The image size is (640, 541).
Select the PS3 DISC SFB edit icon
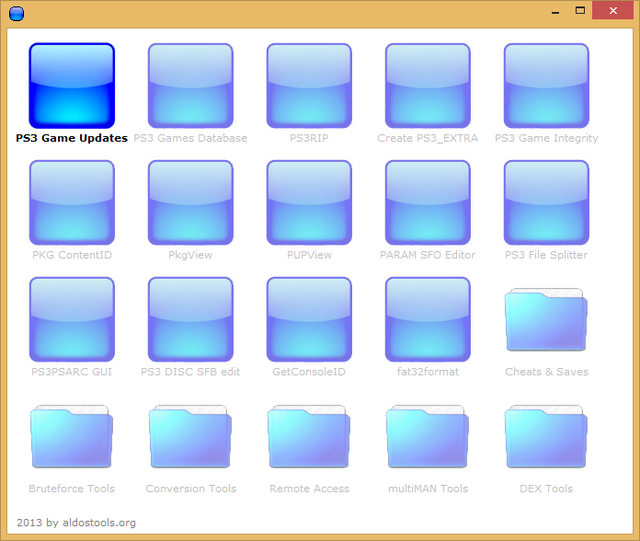coord(191,319)
